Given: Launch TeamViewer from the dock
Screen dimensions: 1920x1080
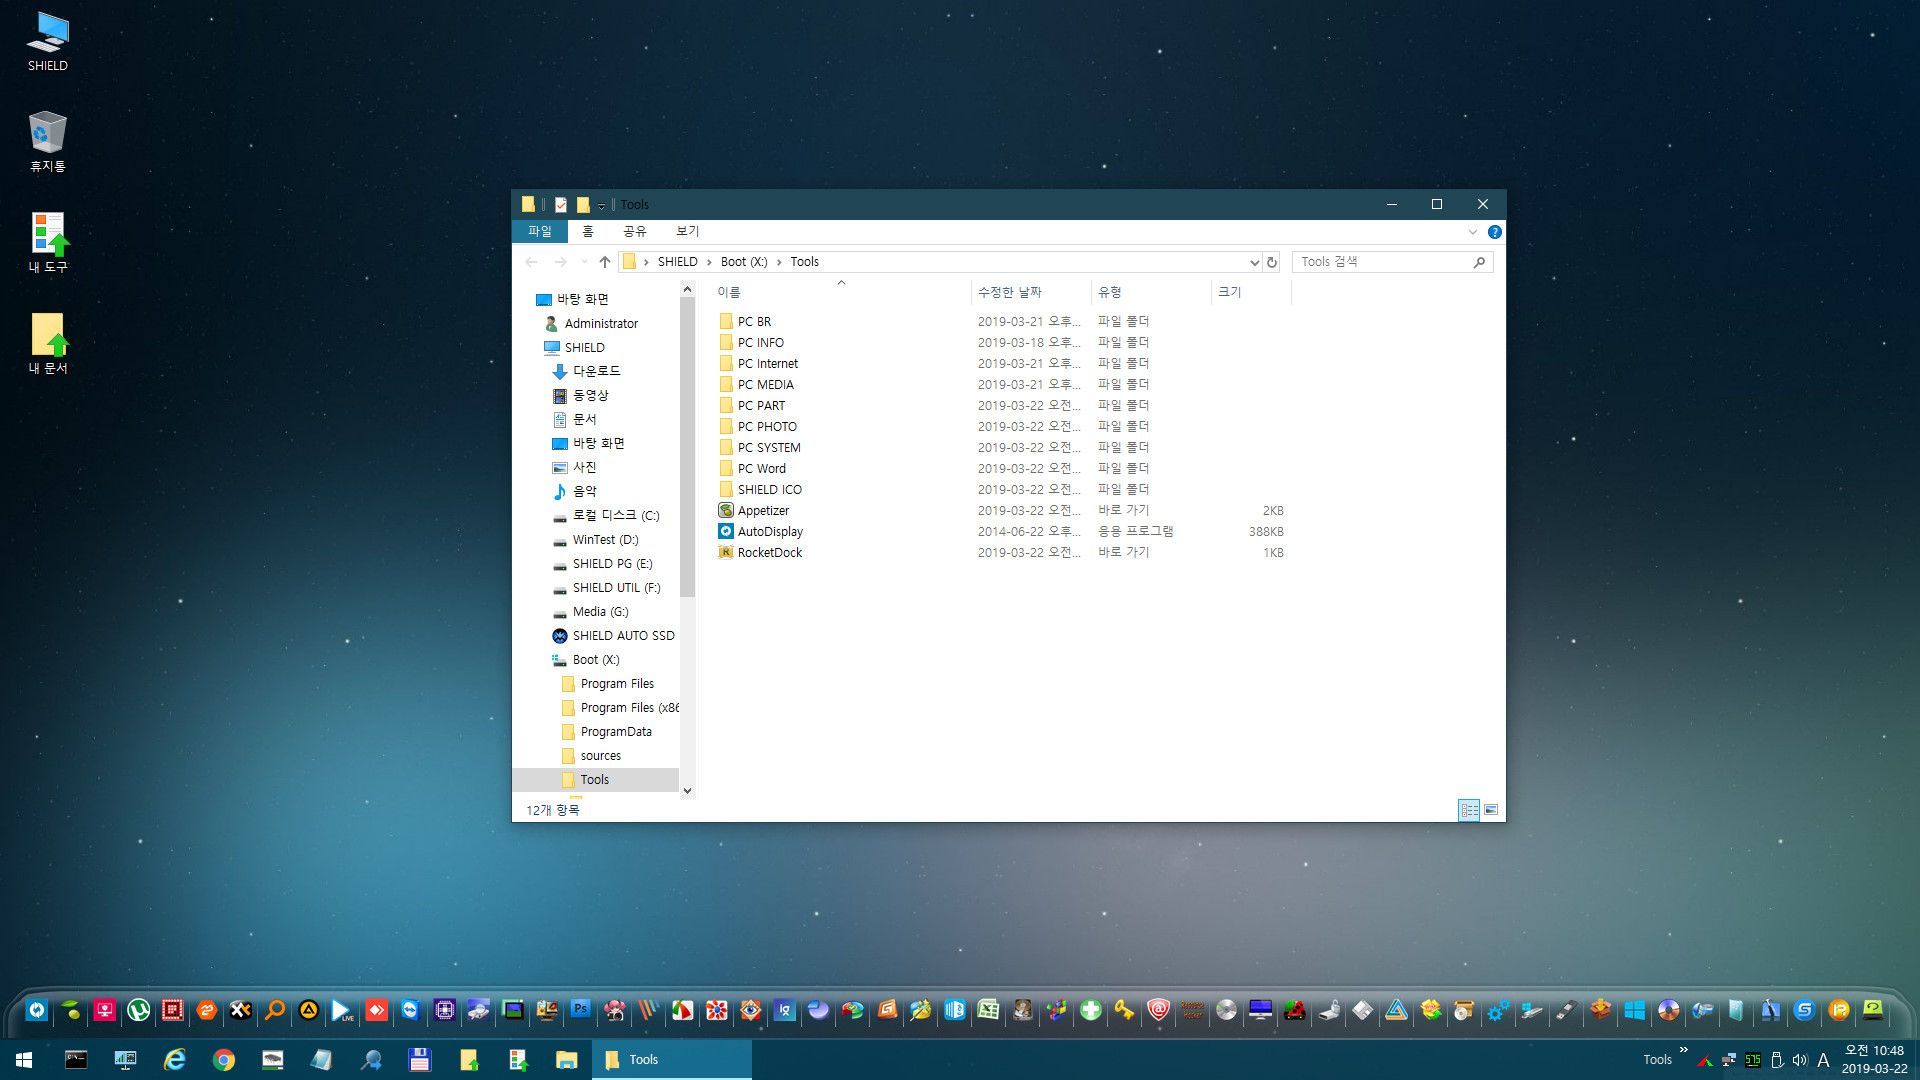Looking at the screenshot, I should point(411,1010).
